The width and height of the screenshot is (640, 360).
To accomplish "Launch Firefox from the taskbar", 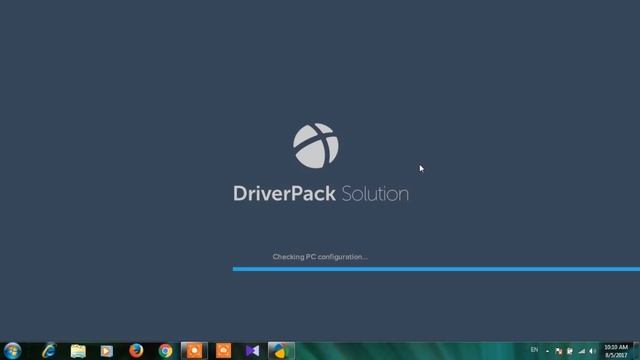I will coord(136,351).
